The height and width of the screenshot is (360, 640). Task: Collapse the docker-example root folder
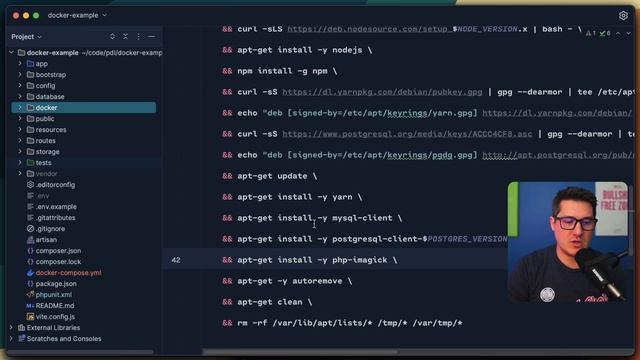tap(11, 53)
